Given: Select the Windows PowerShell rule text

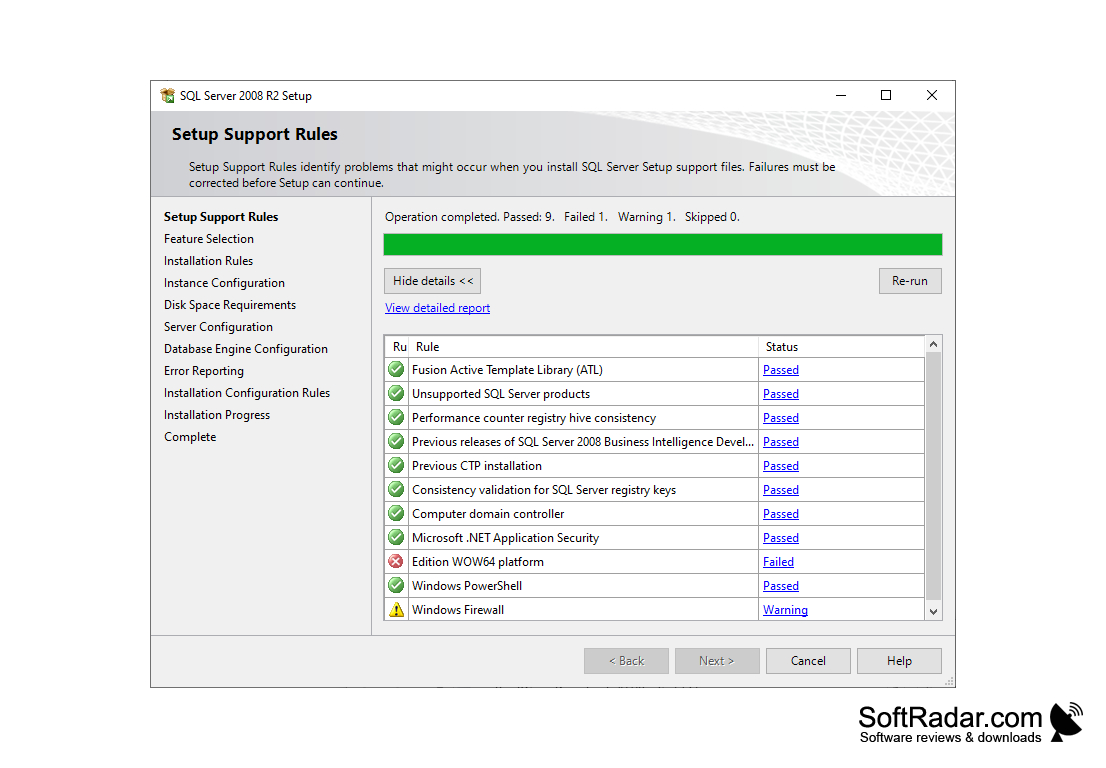Looking at the screenshot, I should coord(467,586).
